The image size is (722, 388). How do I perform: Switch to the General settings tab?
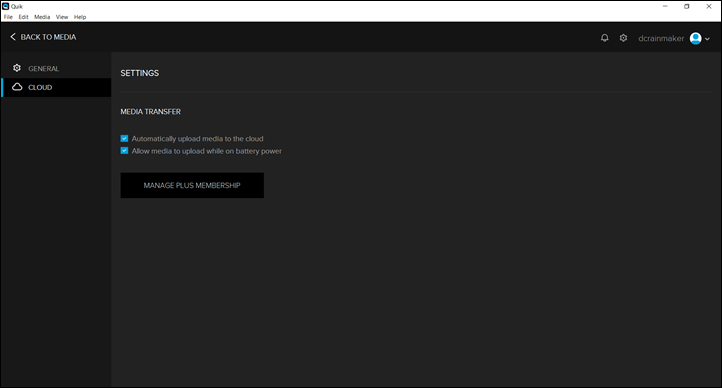(56, 69)
